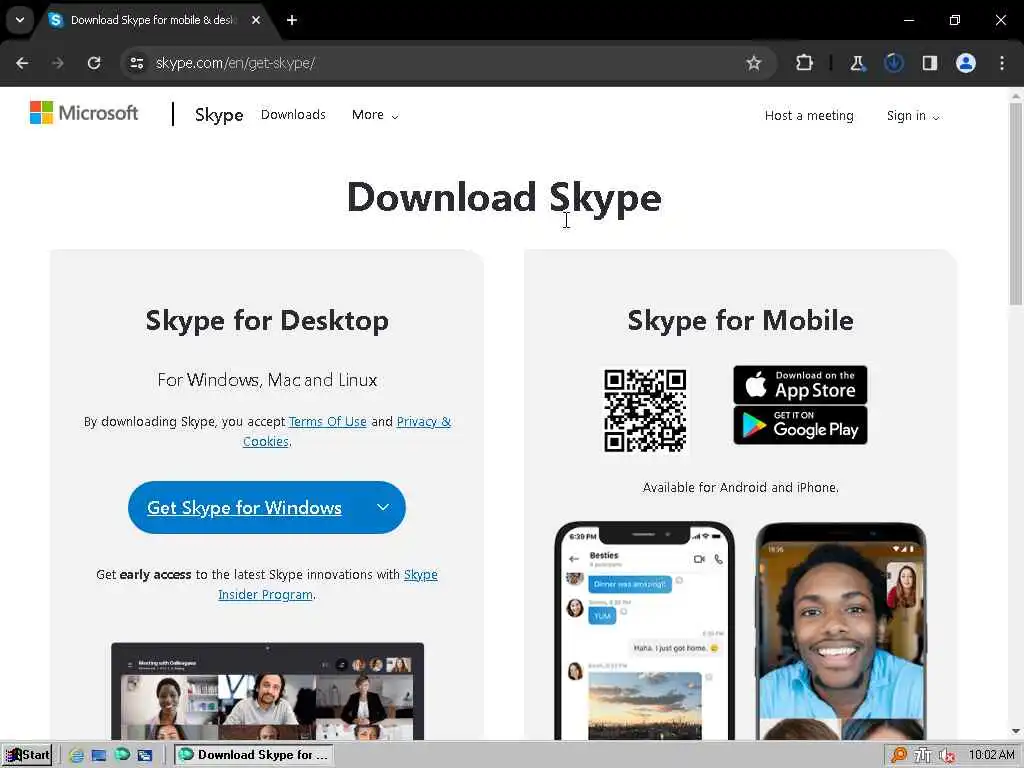The image size is (1024, 768).
Task: Launch Internet Explorer from quick launch
Action: [76, 755]
